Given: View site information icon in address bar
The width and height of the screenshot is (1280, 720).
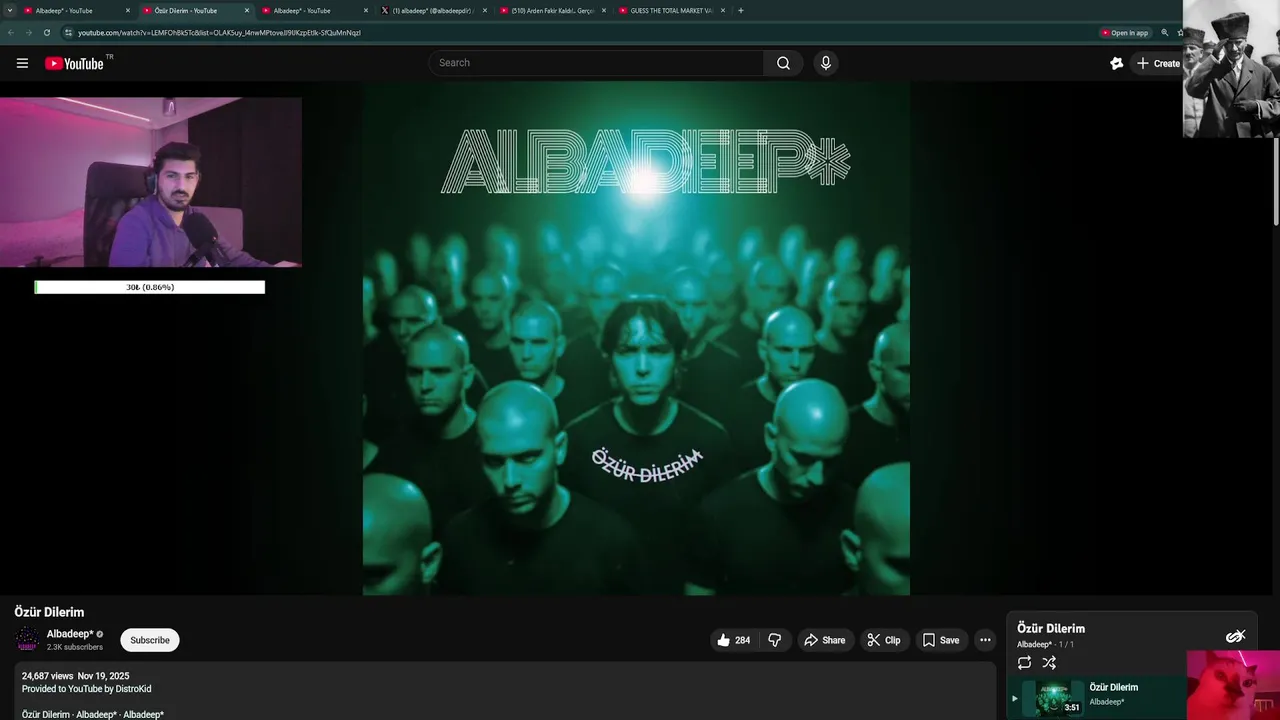Looking at the screenshot, I should coord(68,32).
